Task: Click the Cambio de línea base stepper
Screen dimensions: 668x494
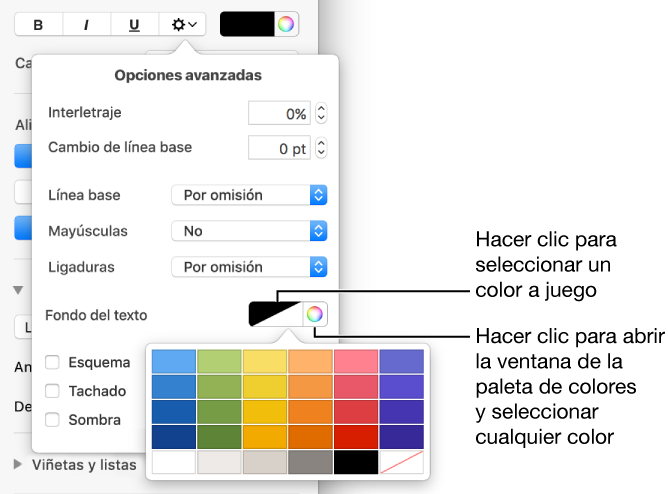Action: 321,148
